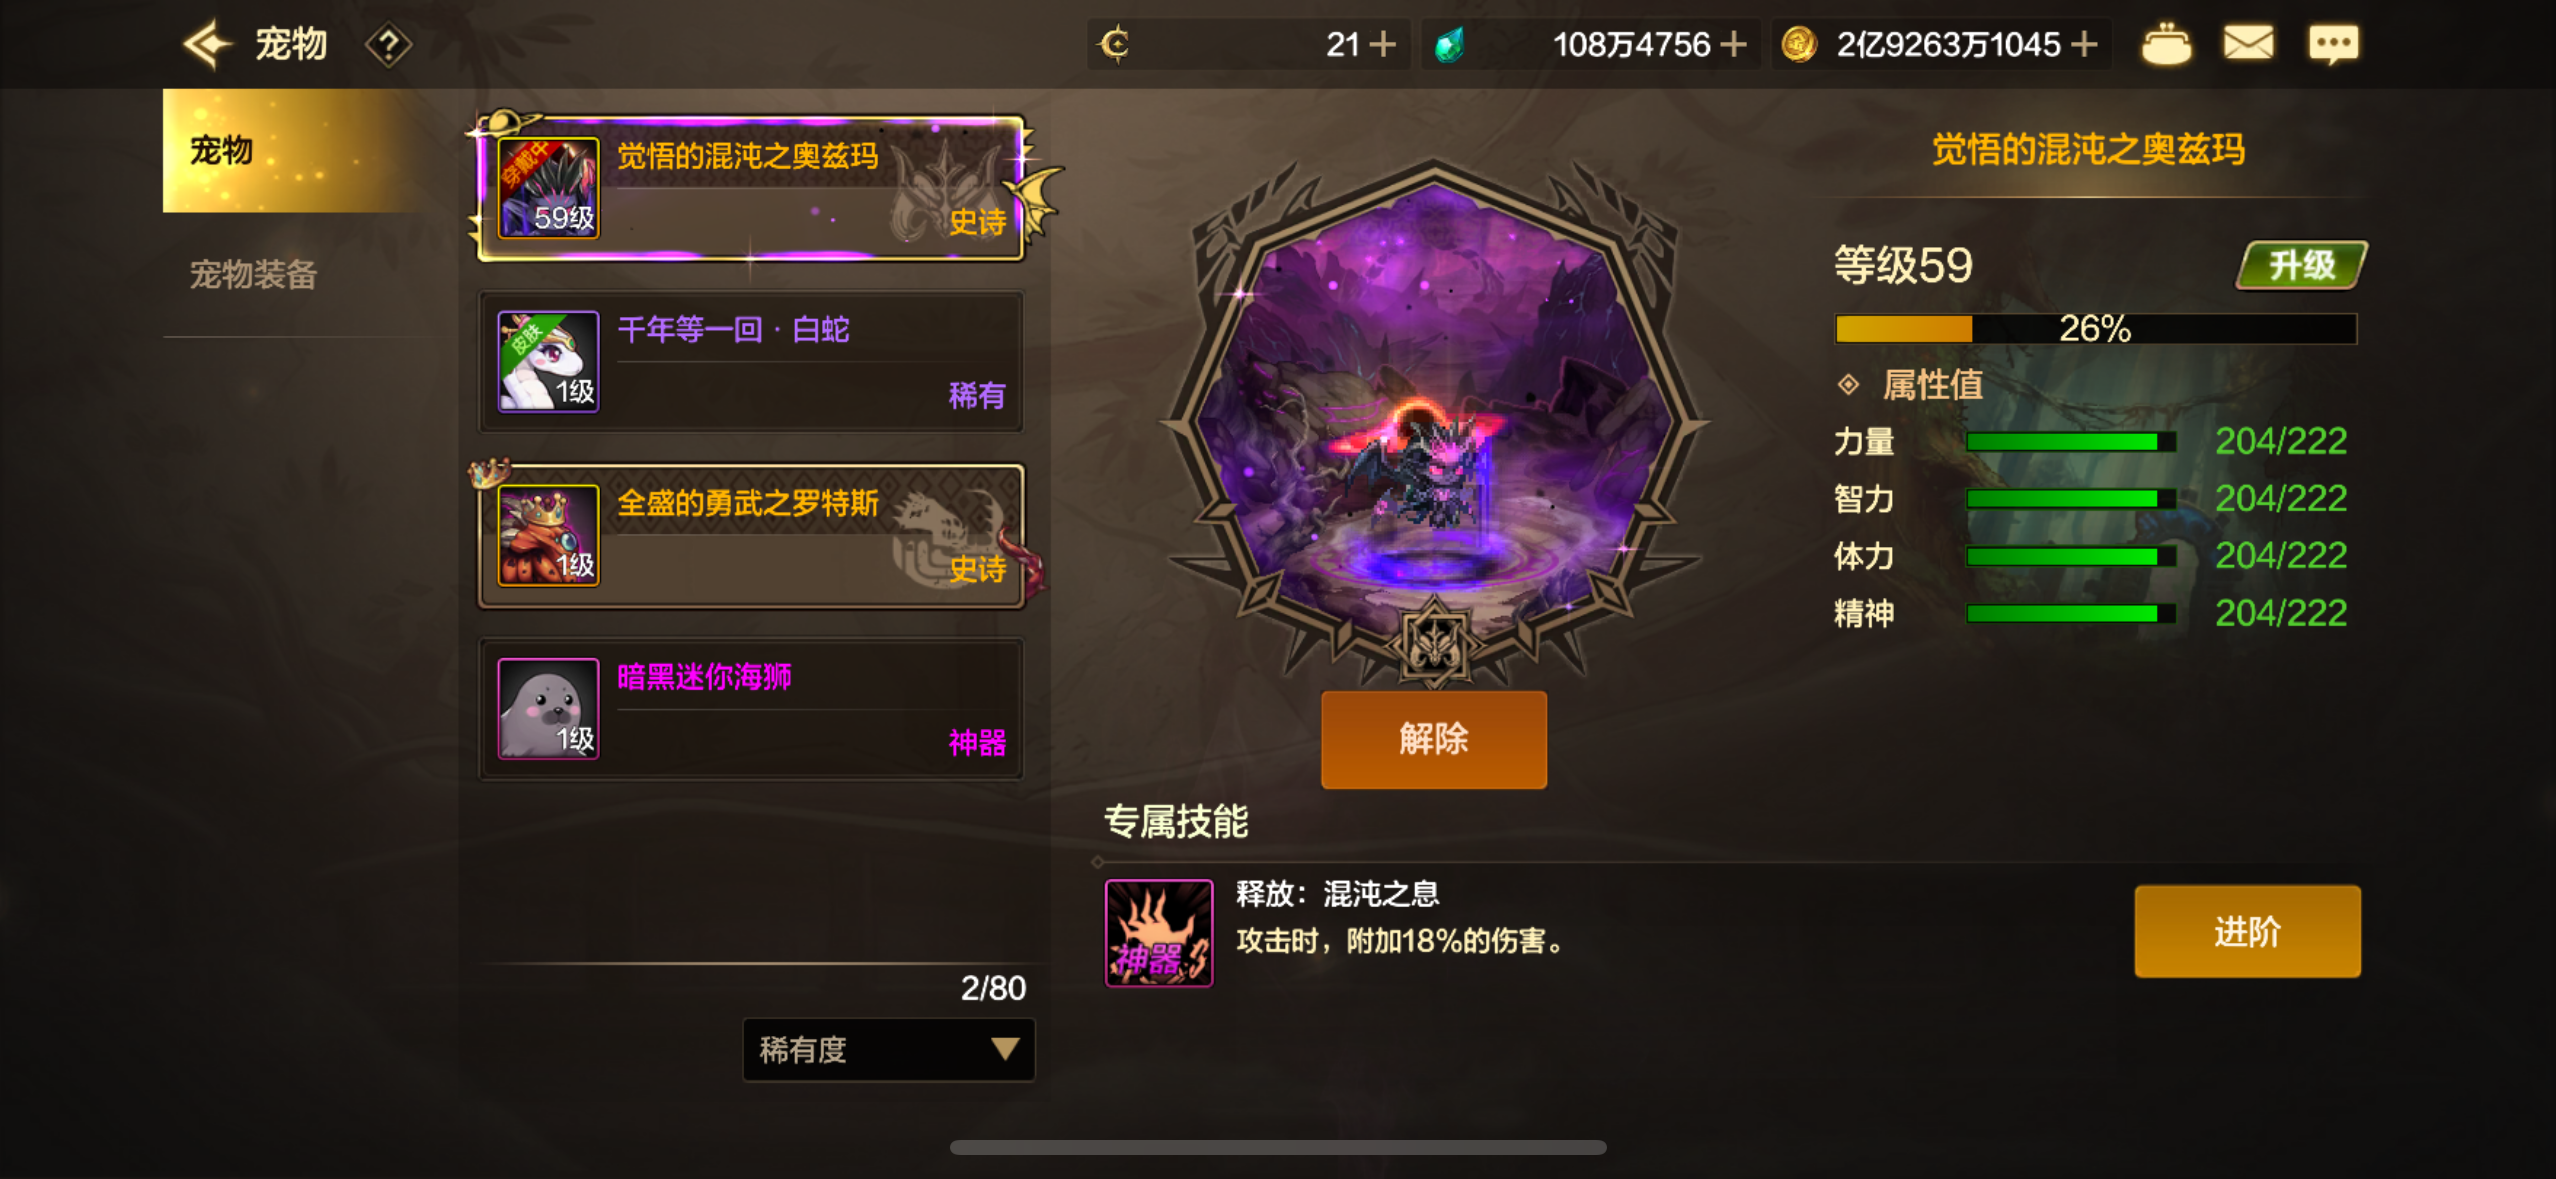
Task: Tap the 混沌之息 skill icon
Action: (x=1158, y=933)
